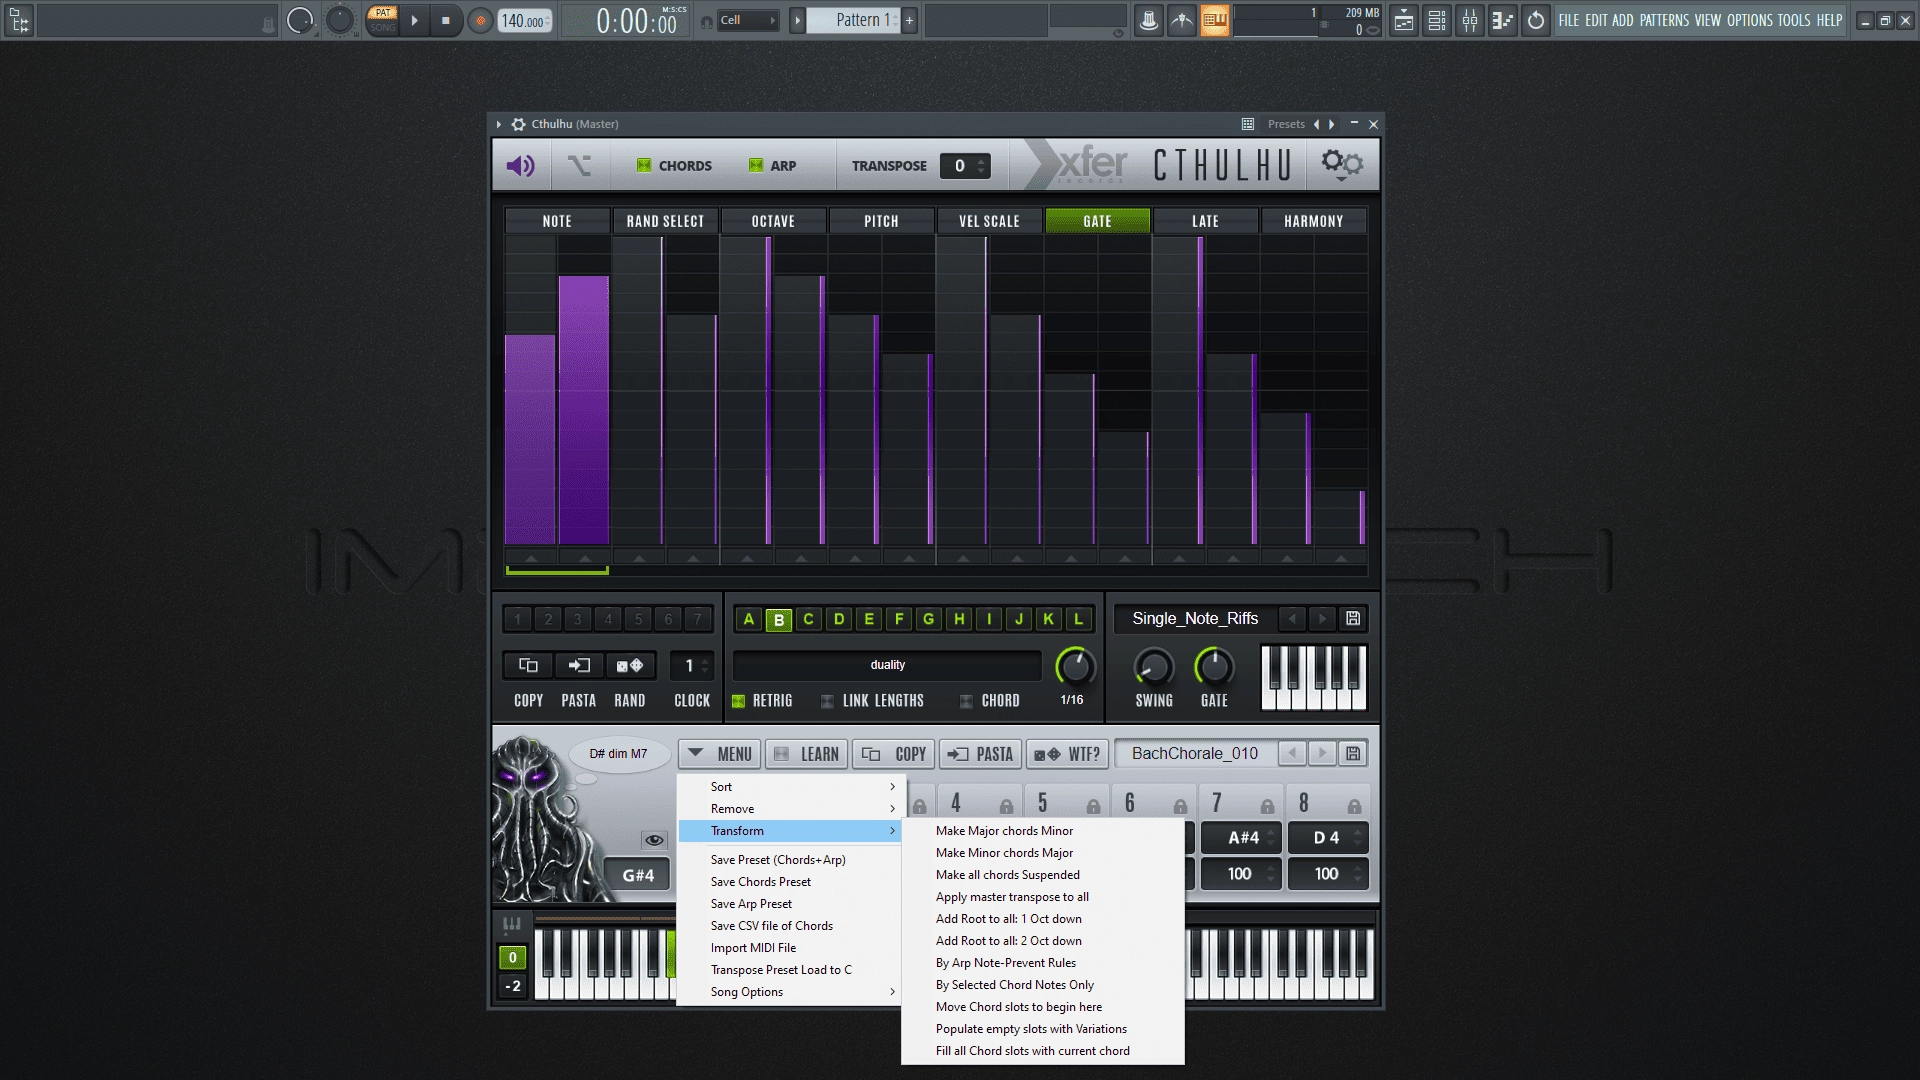This screenshot has height=1080, width=1920.
Task: Click the play button in transport
Action: 414,20
